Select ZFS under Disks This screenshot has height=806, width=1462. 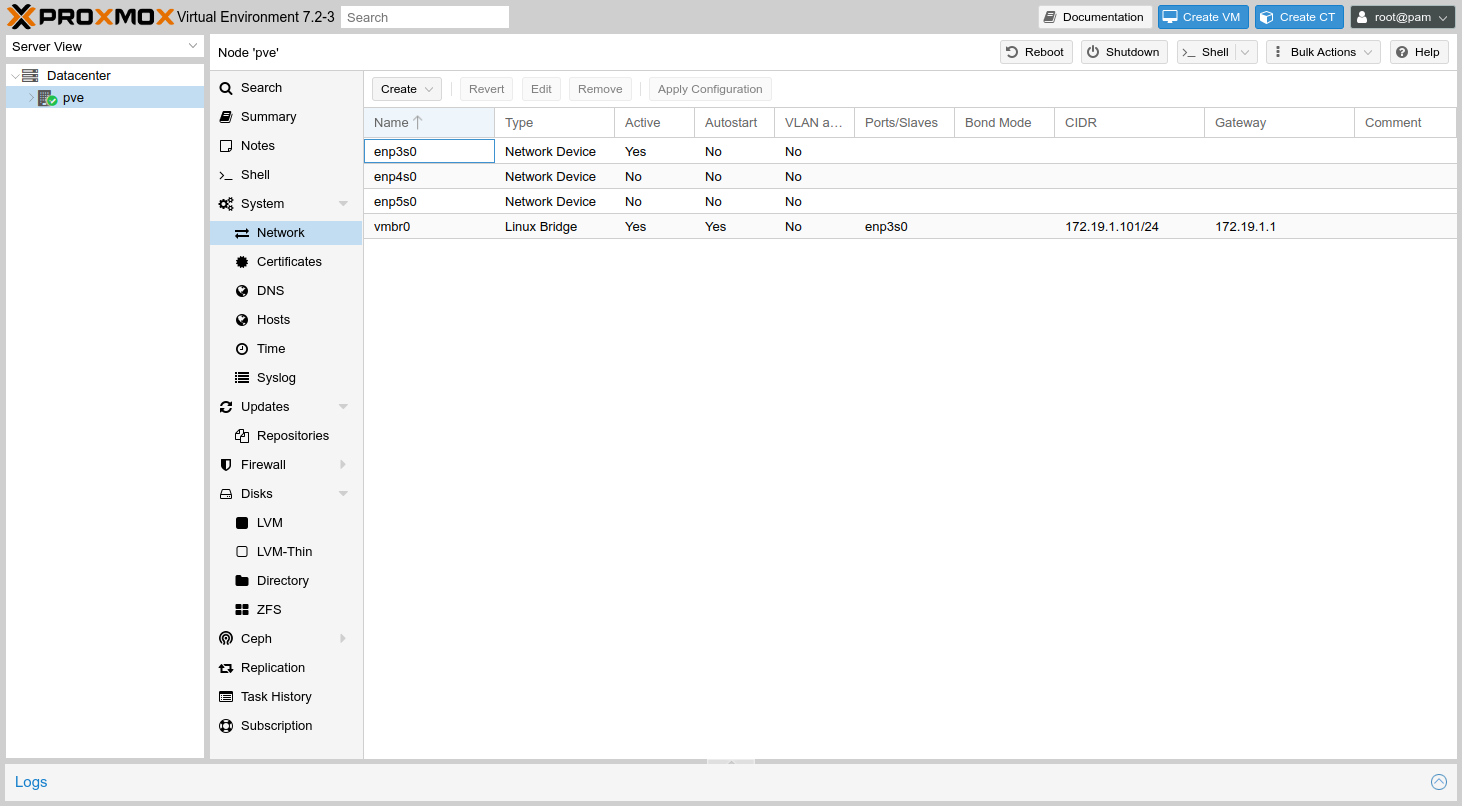point(269,610)
